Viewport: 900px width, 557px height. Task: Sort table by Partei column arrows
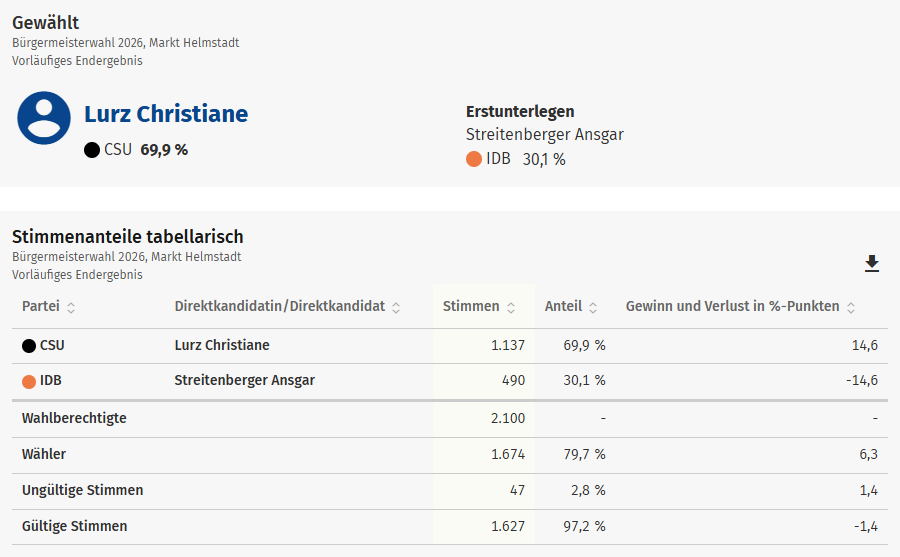click(71, 308)
